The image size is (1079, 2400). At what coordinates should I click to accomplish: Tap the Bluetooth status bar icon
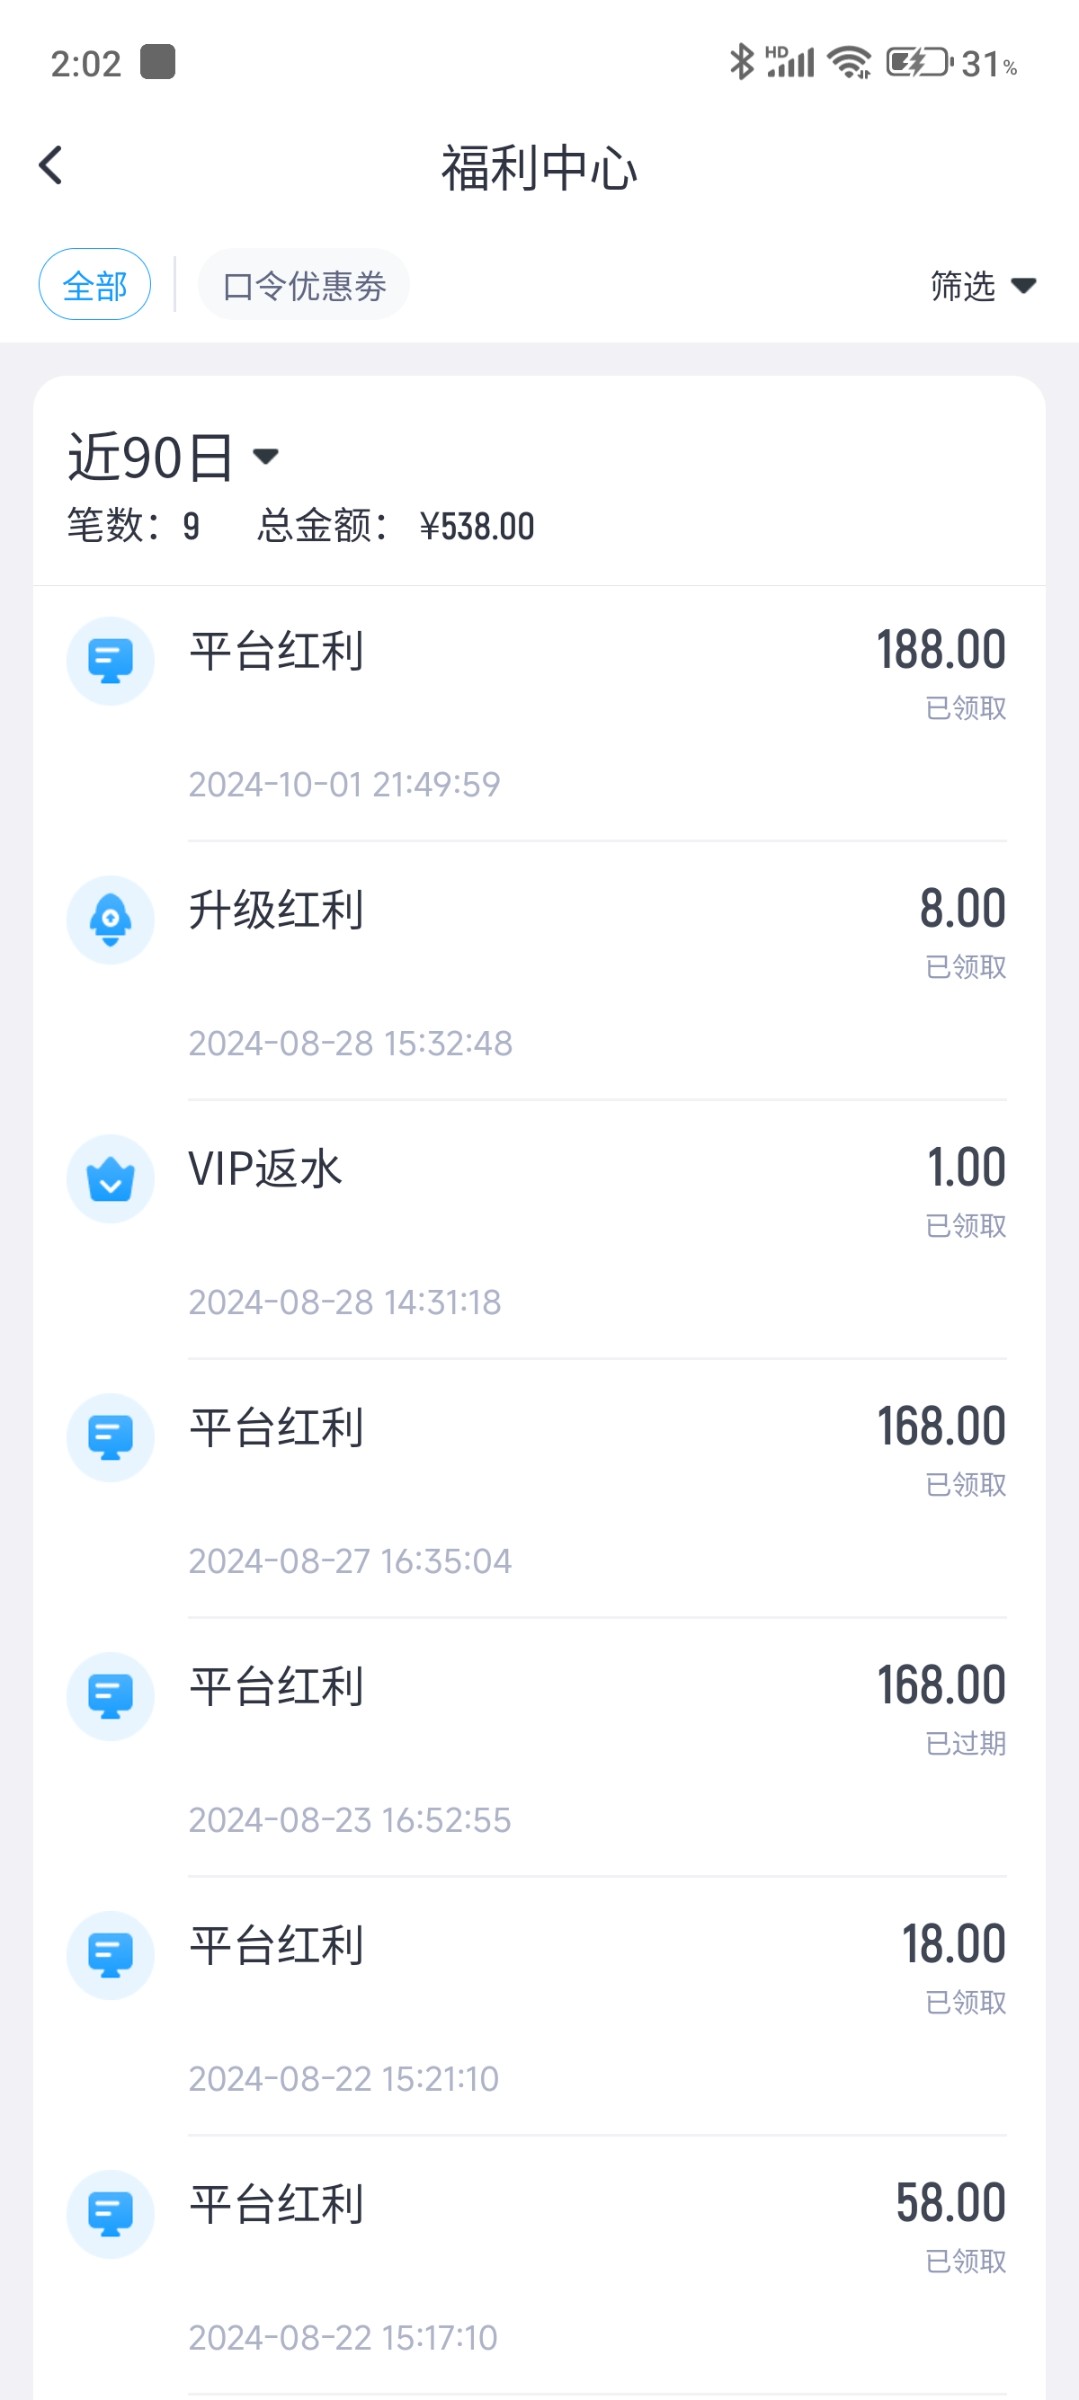[x=741, y=63]
